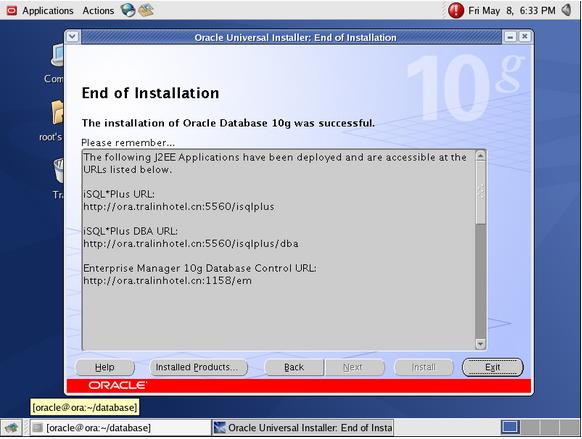Viewport: 582px width, 439px height.
Task: Open the mail launcher icon in panel
Action: click(146, 10)
